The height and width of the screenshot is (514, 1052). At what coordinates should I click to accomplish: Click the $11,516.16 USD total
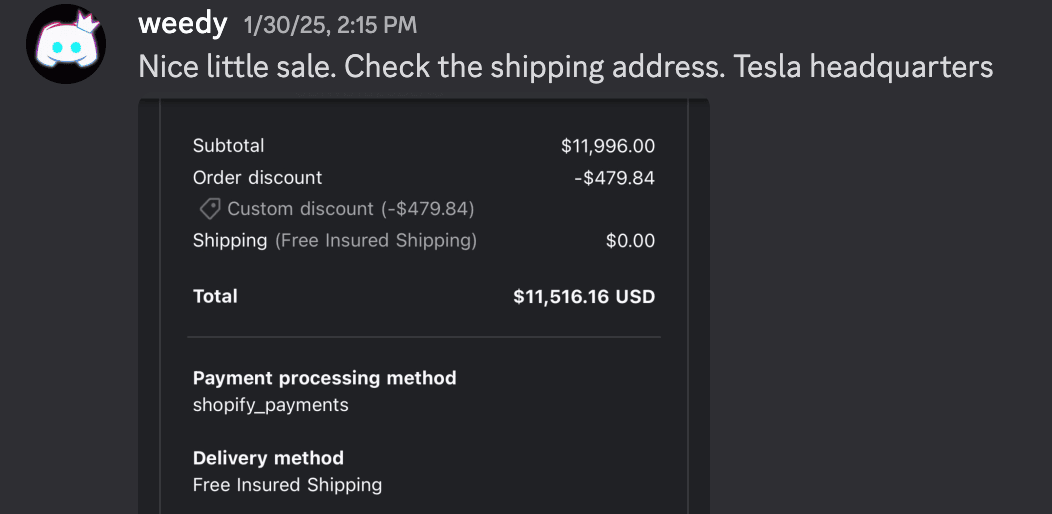tap(584, 296)
